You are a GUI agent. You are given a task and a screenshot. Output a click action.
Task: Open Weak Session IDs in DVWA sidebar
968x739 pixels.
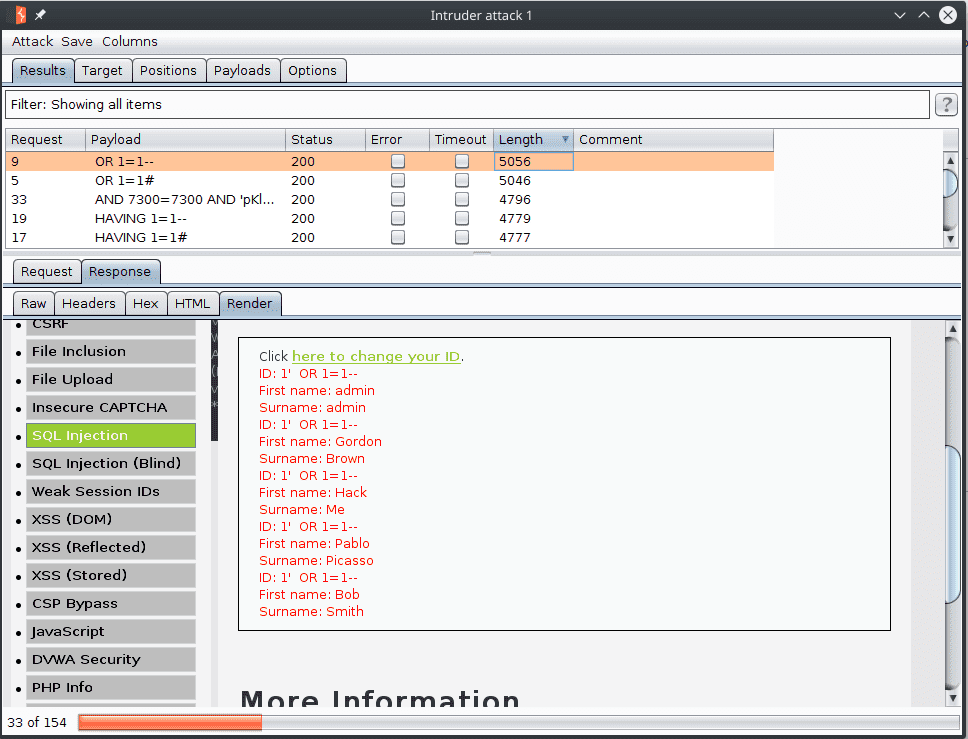tap(111, 491)
